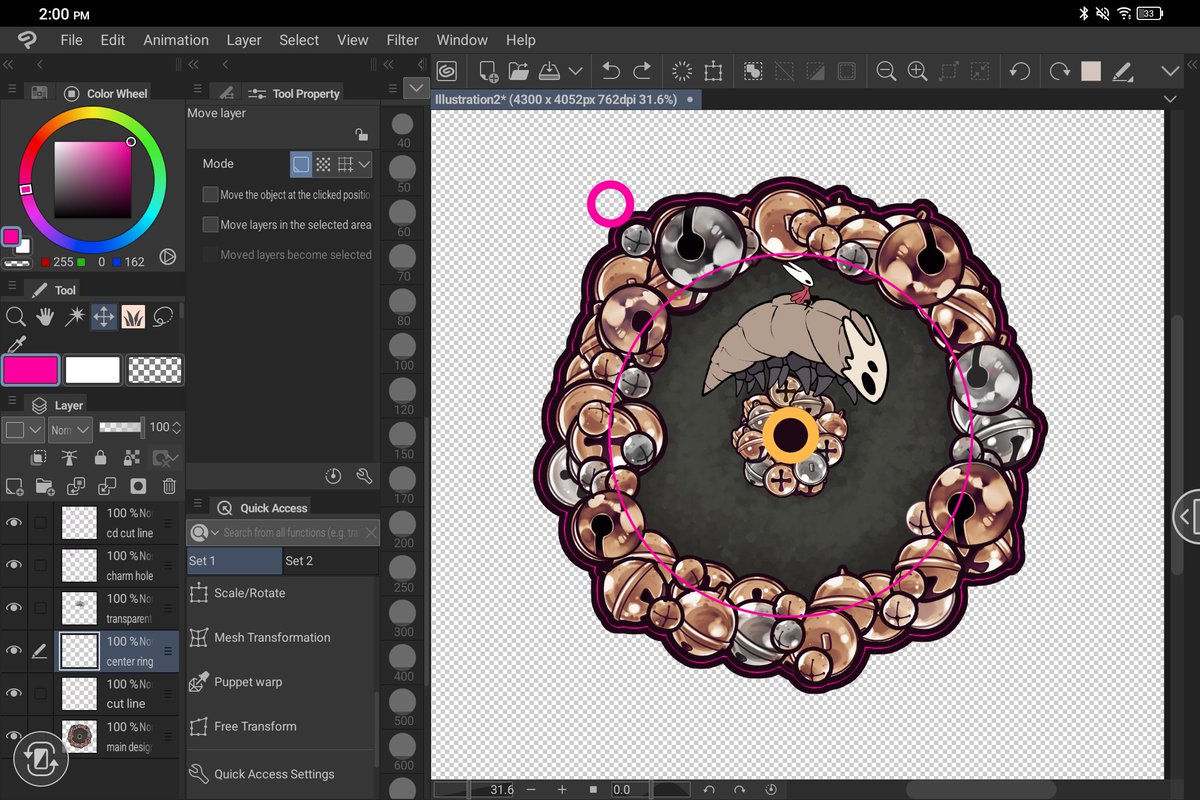Zoom in using the magnifier plus icon
Viewport: 1200px width, 800px height.
click(917, 71)
